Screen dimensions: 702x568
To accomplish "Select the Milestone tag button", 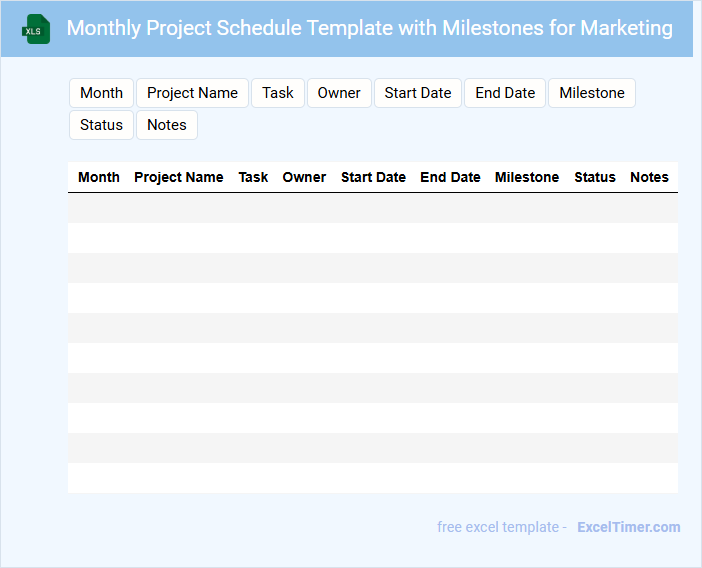I will (x=592, y=93).
